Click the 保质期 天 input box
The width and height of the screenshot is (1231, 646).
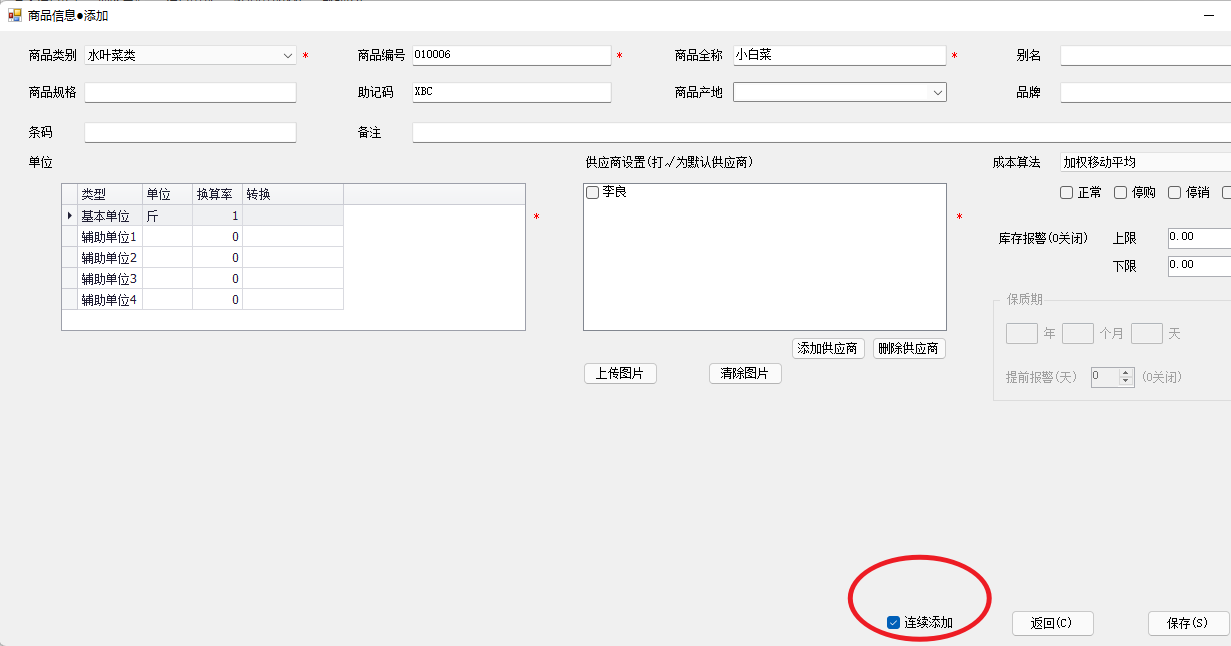point(1146,334)
